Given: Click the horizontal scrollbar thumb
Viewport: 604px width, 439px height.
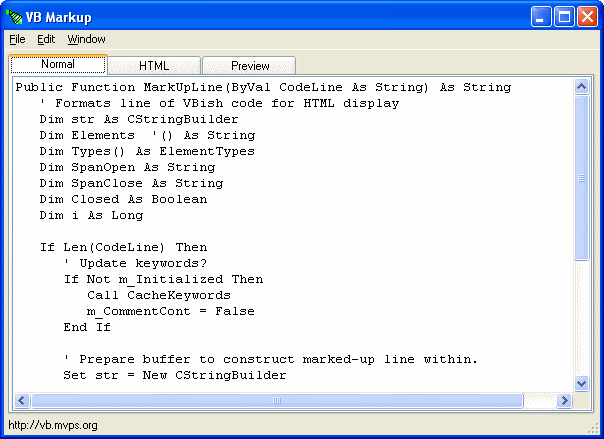Looking at the screenshot, I should click(x=277, y=400).
